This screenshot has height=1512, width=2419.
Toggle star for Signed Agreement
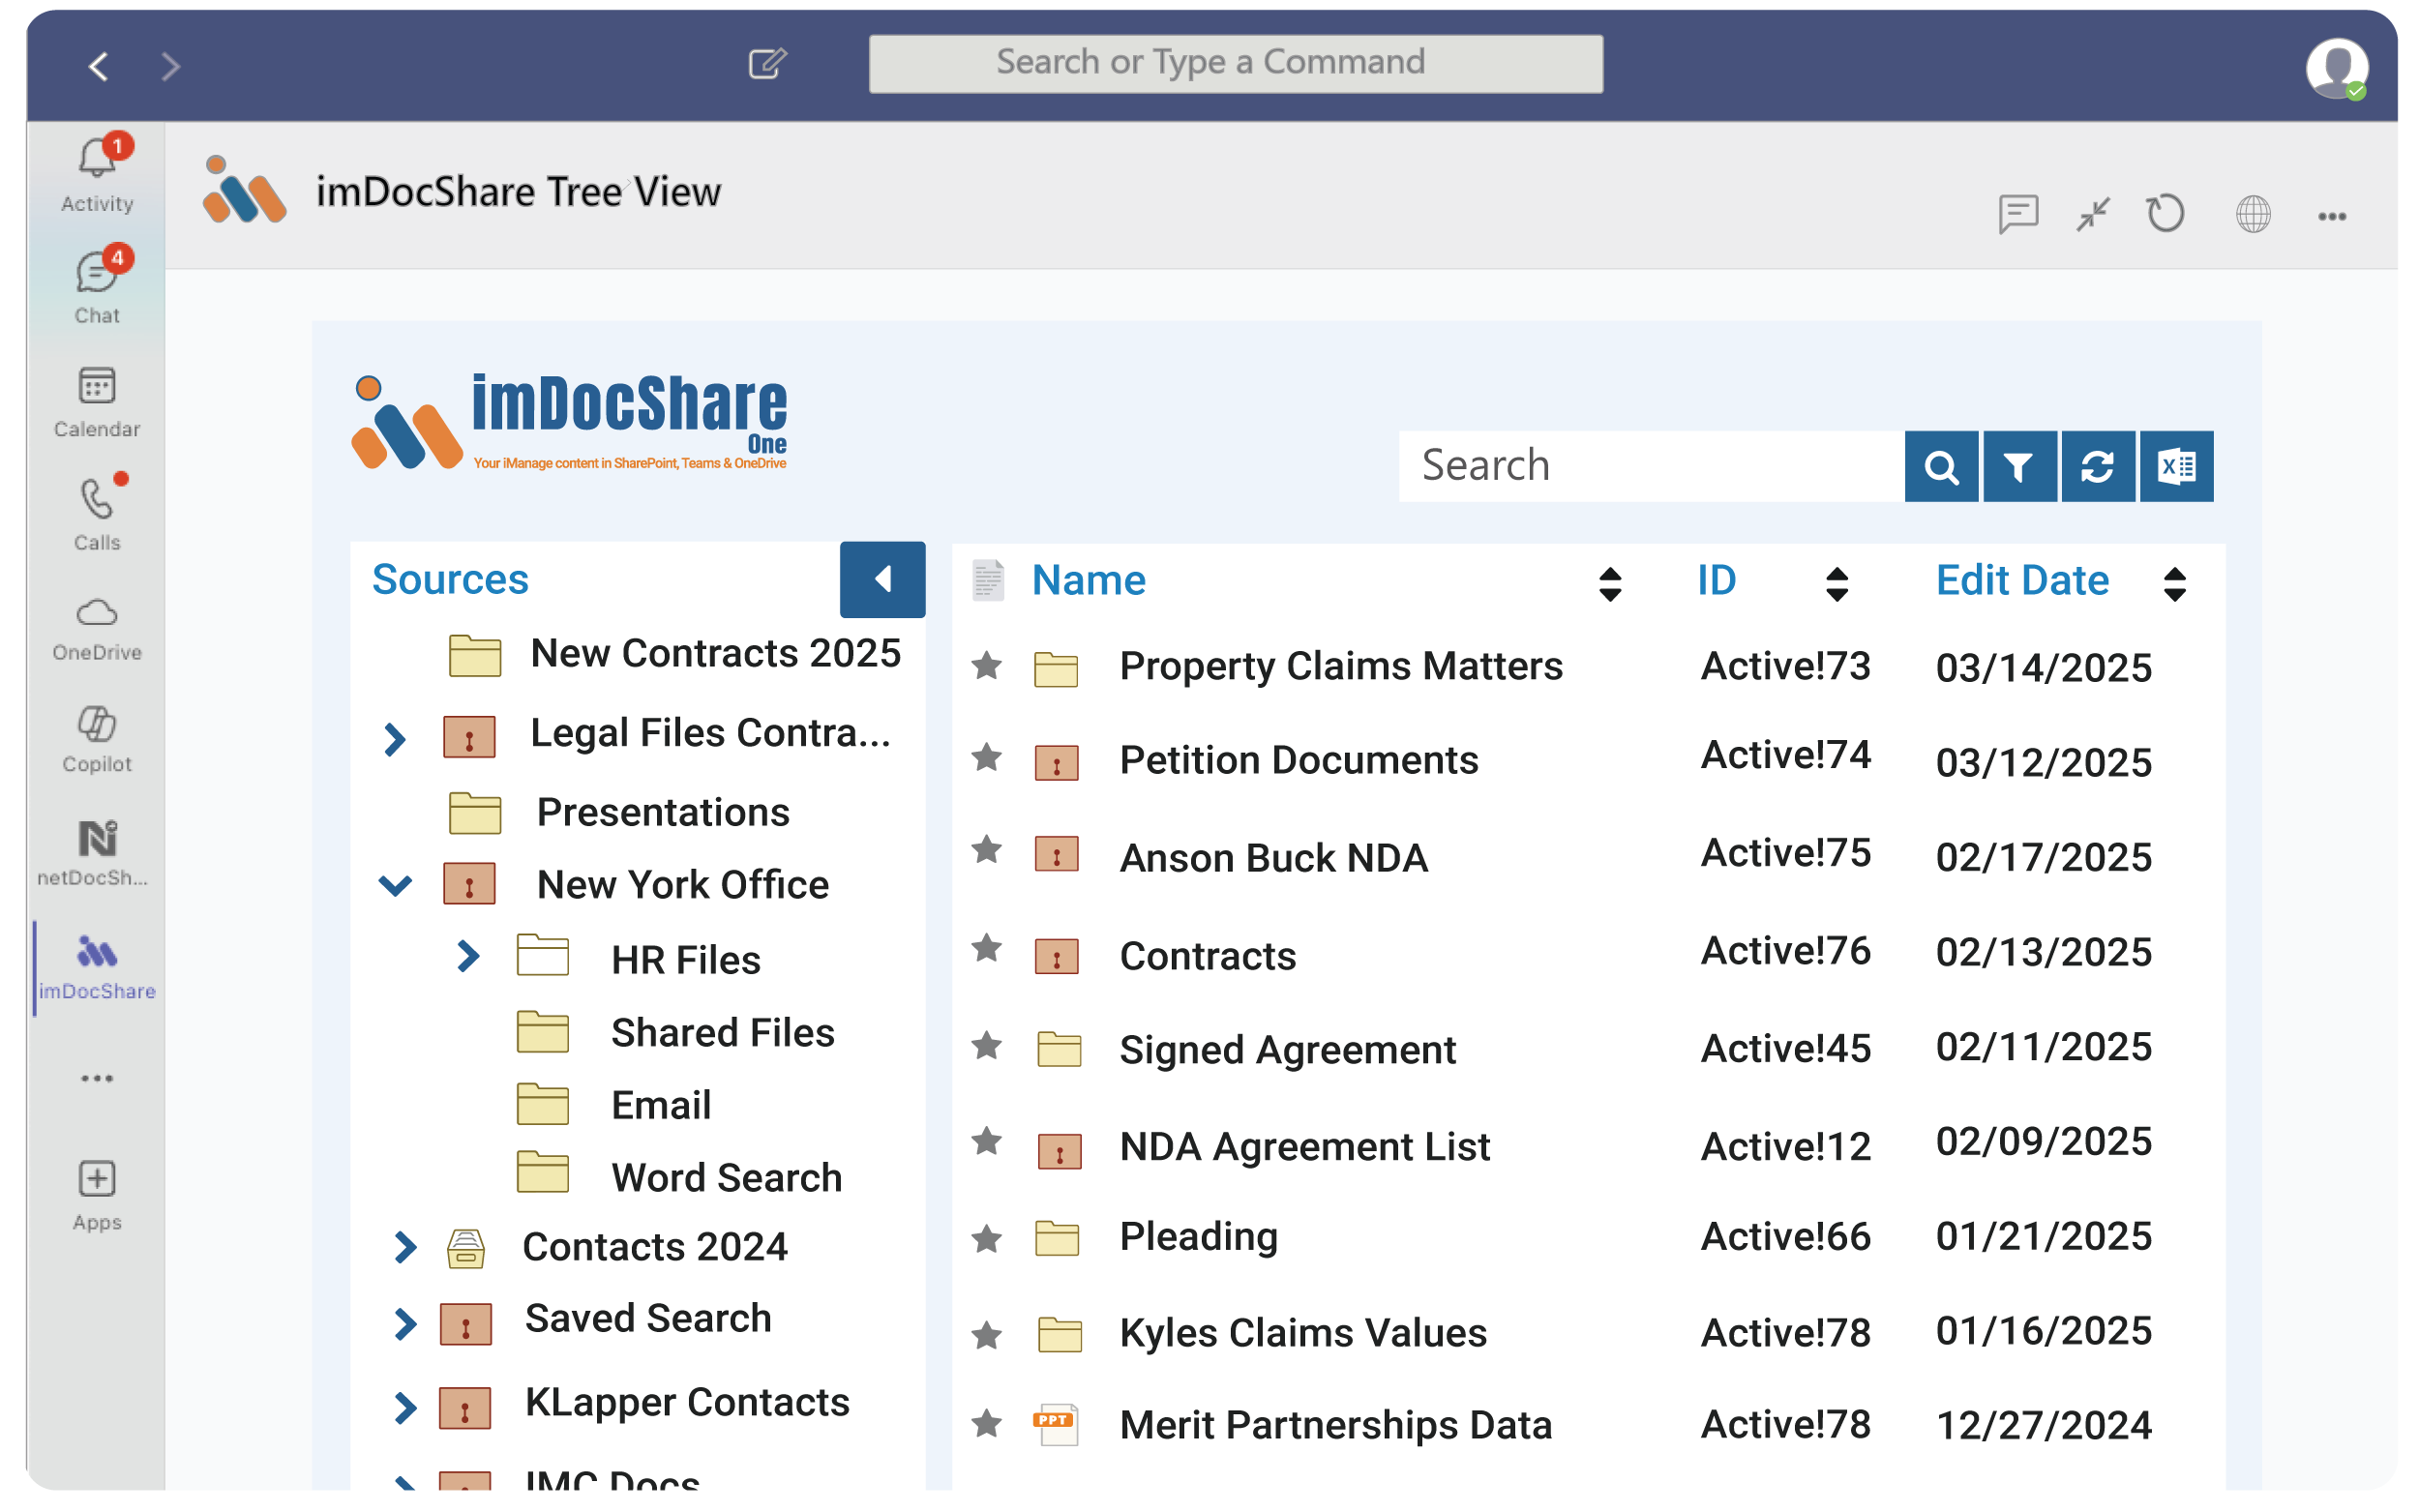987,1045
